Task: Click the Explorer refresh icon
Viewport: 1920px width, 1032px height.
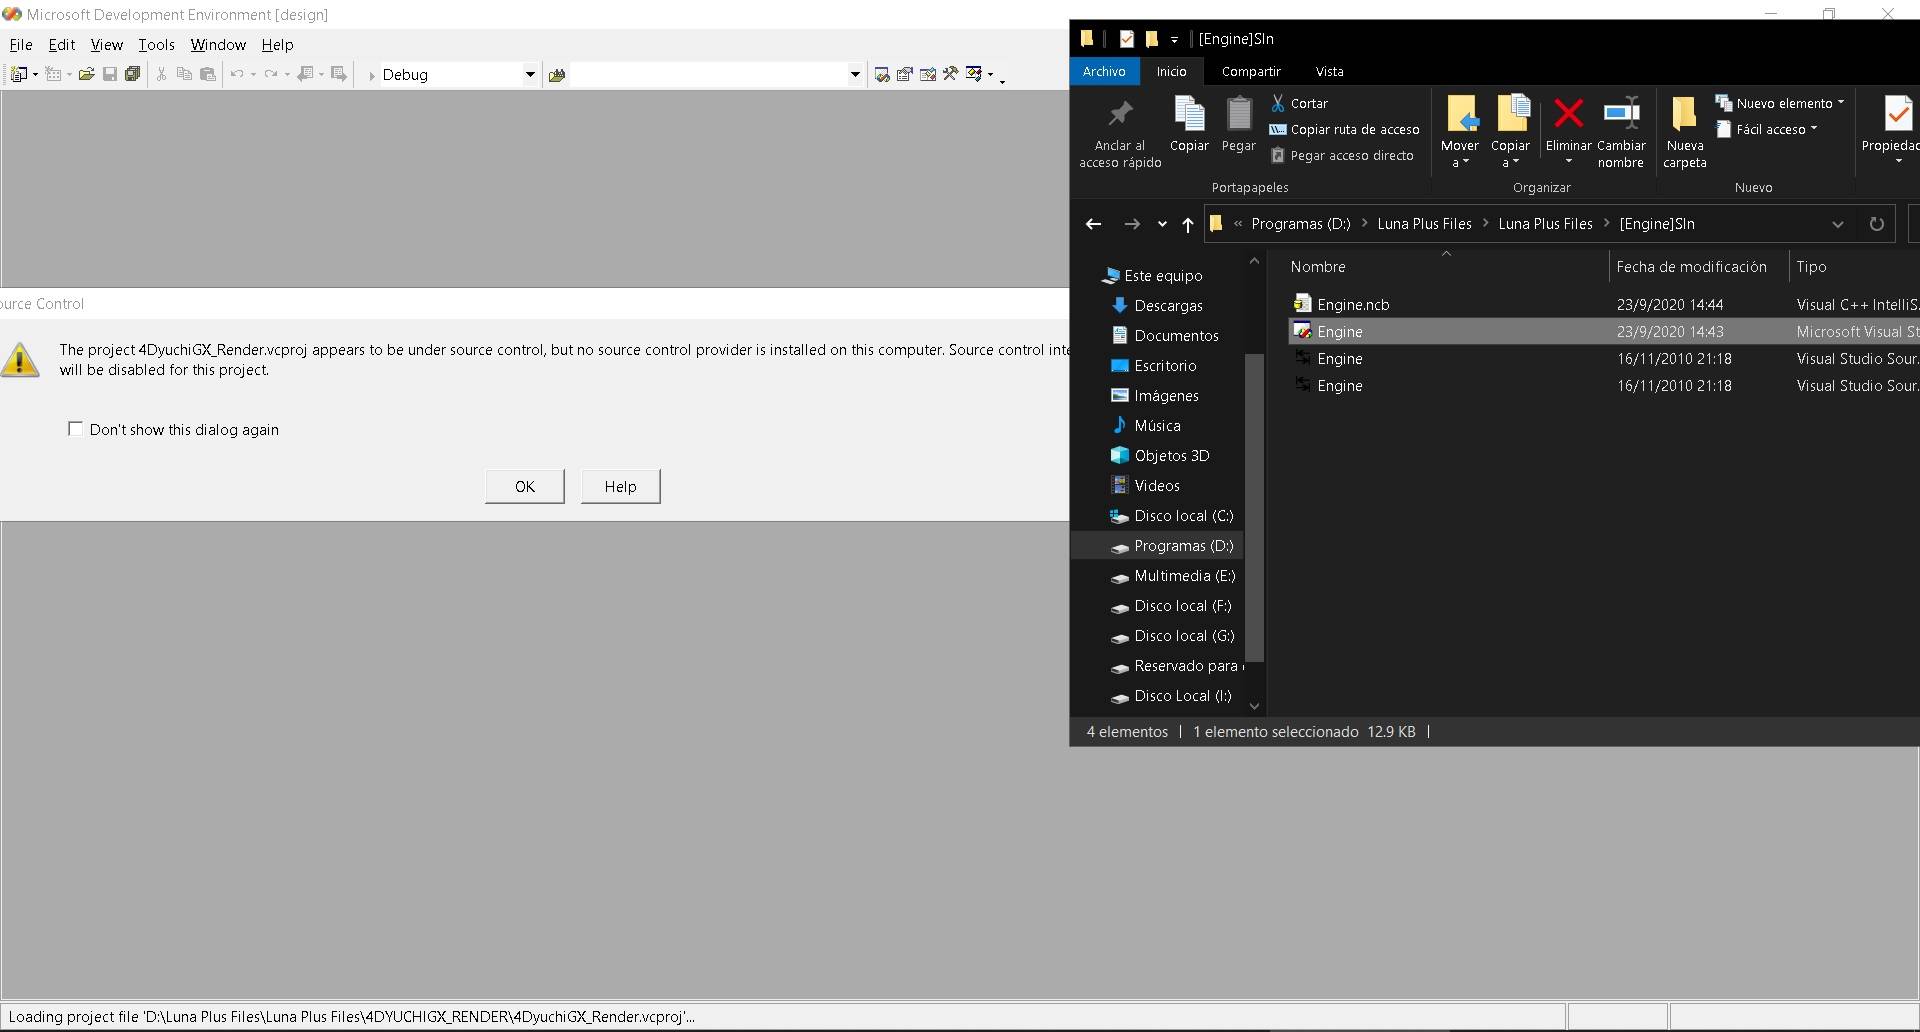Action: (x=1877, y=224)
